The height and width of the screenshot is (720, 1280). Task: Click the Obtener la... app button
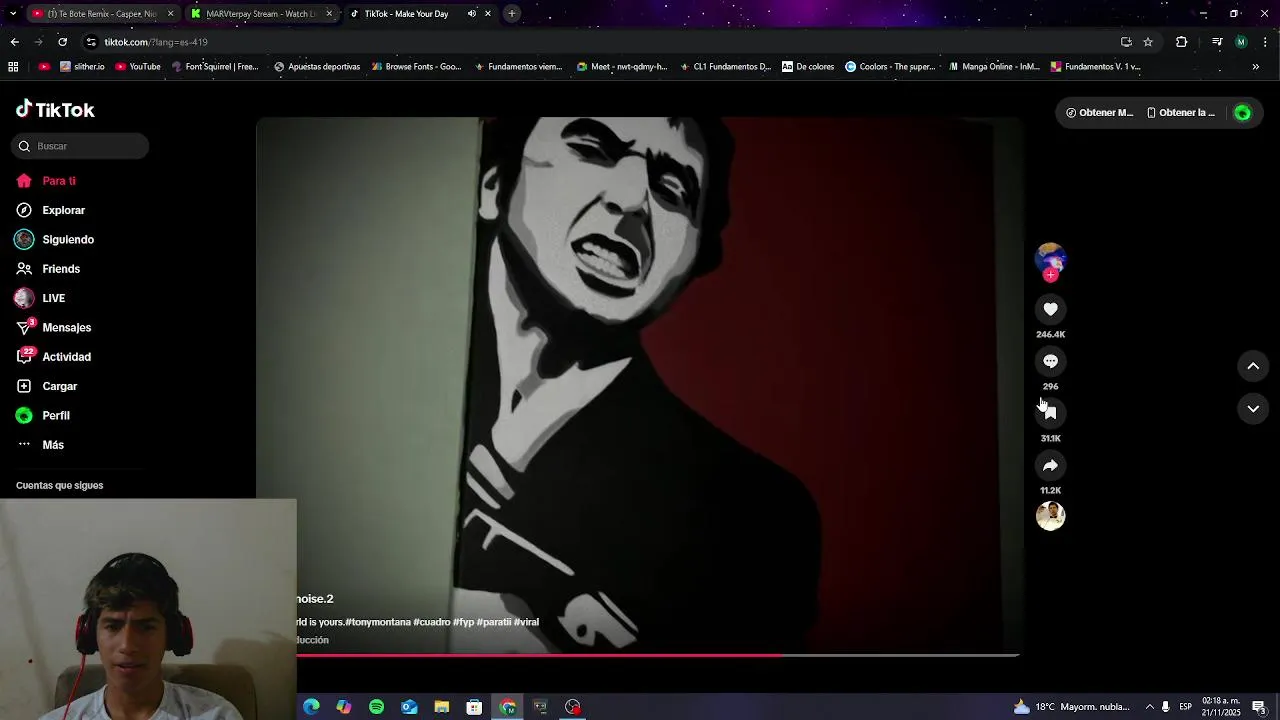pyautogui.click(x=1181, y=113)
